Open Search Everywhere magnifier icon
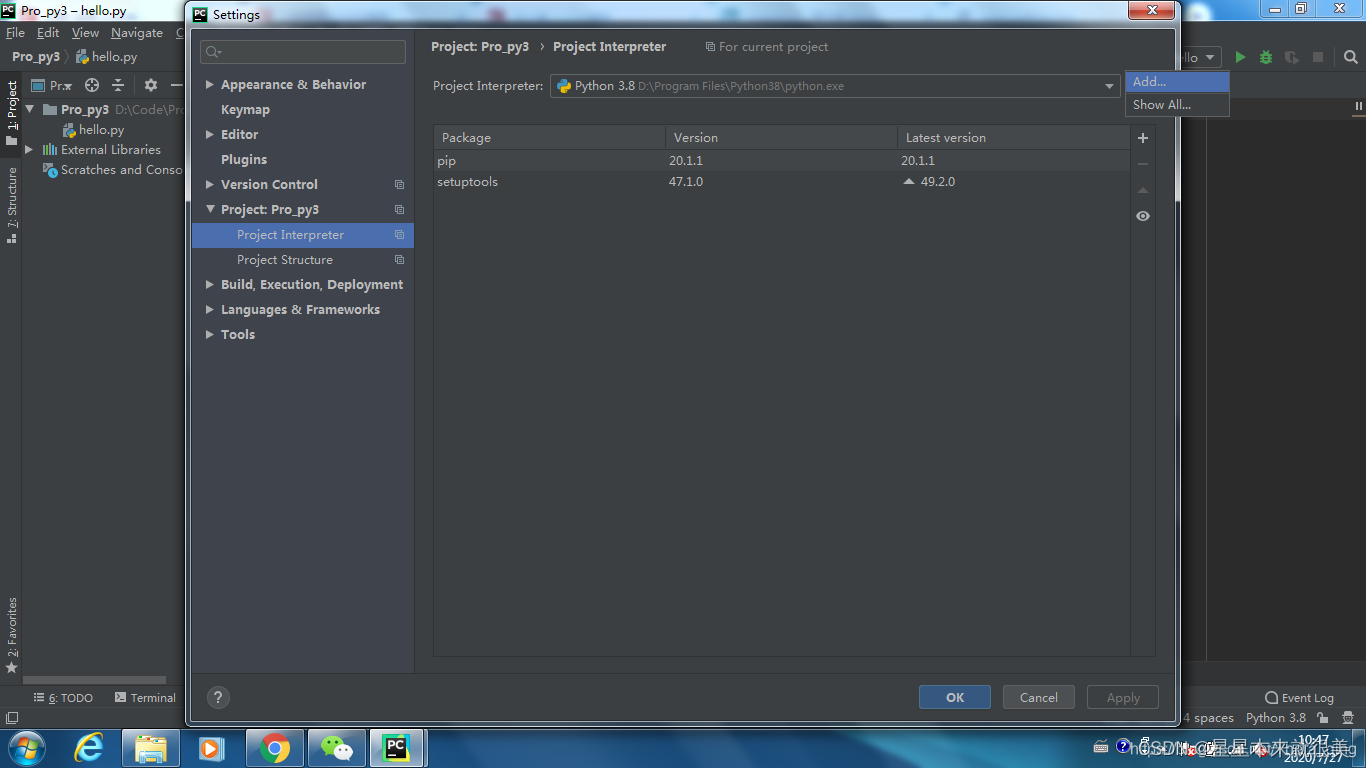Image resolution: width=1366 pixels, height=768 pixels. click(1351, 58)
